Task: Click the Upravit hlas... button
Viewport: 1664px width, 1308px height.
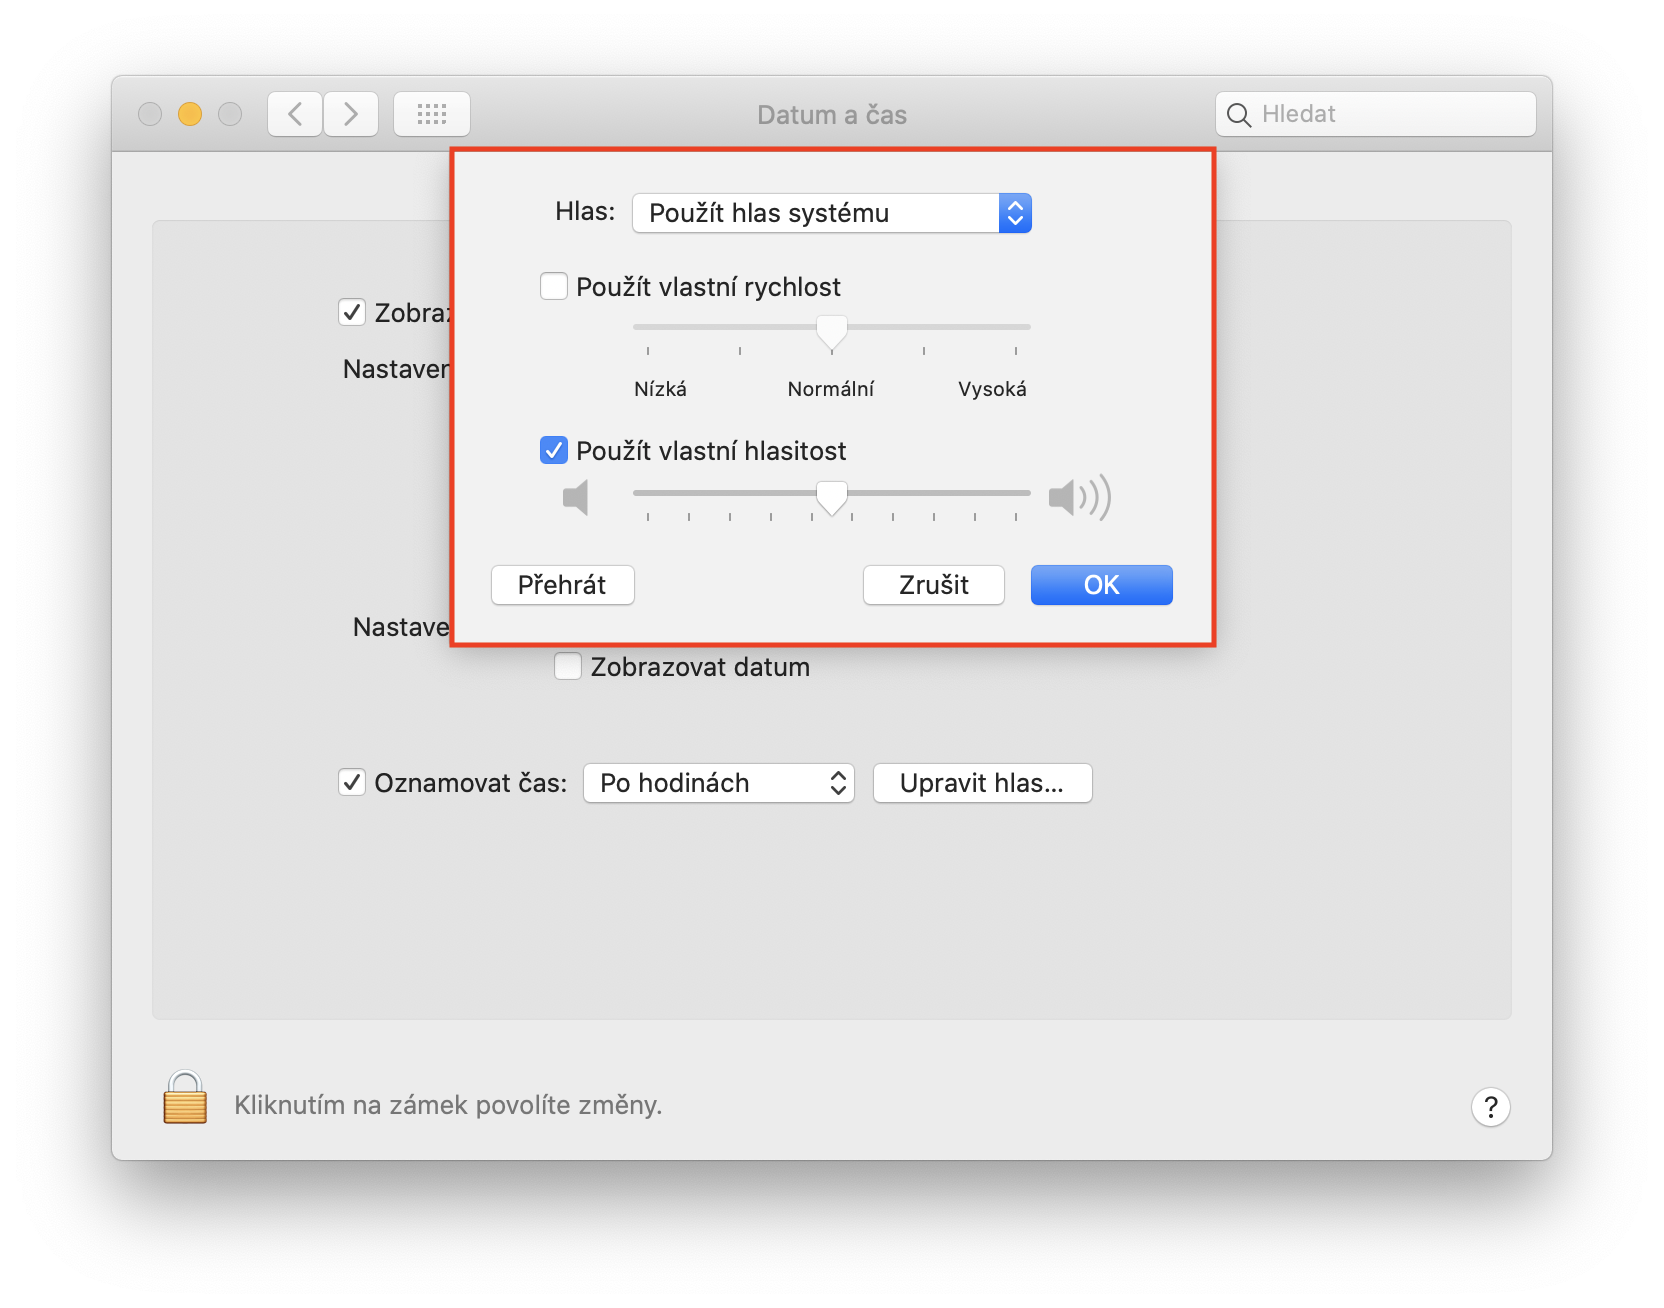Action: coord(982,783)
